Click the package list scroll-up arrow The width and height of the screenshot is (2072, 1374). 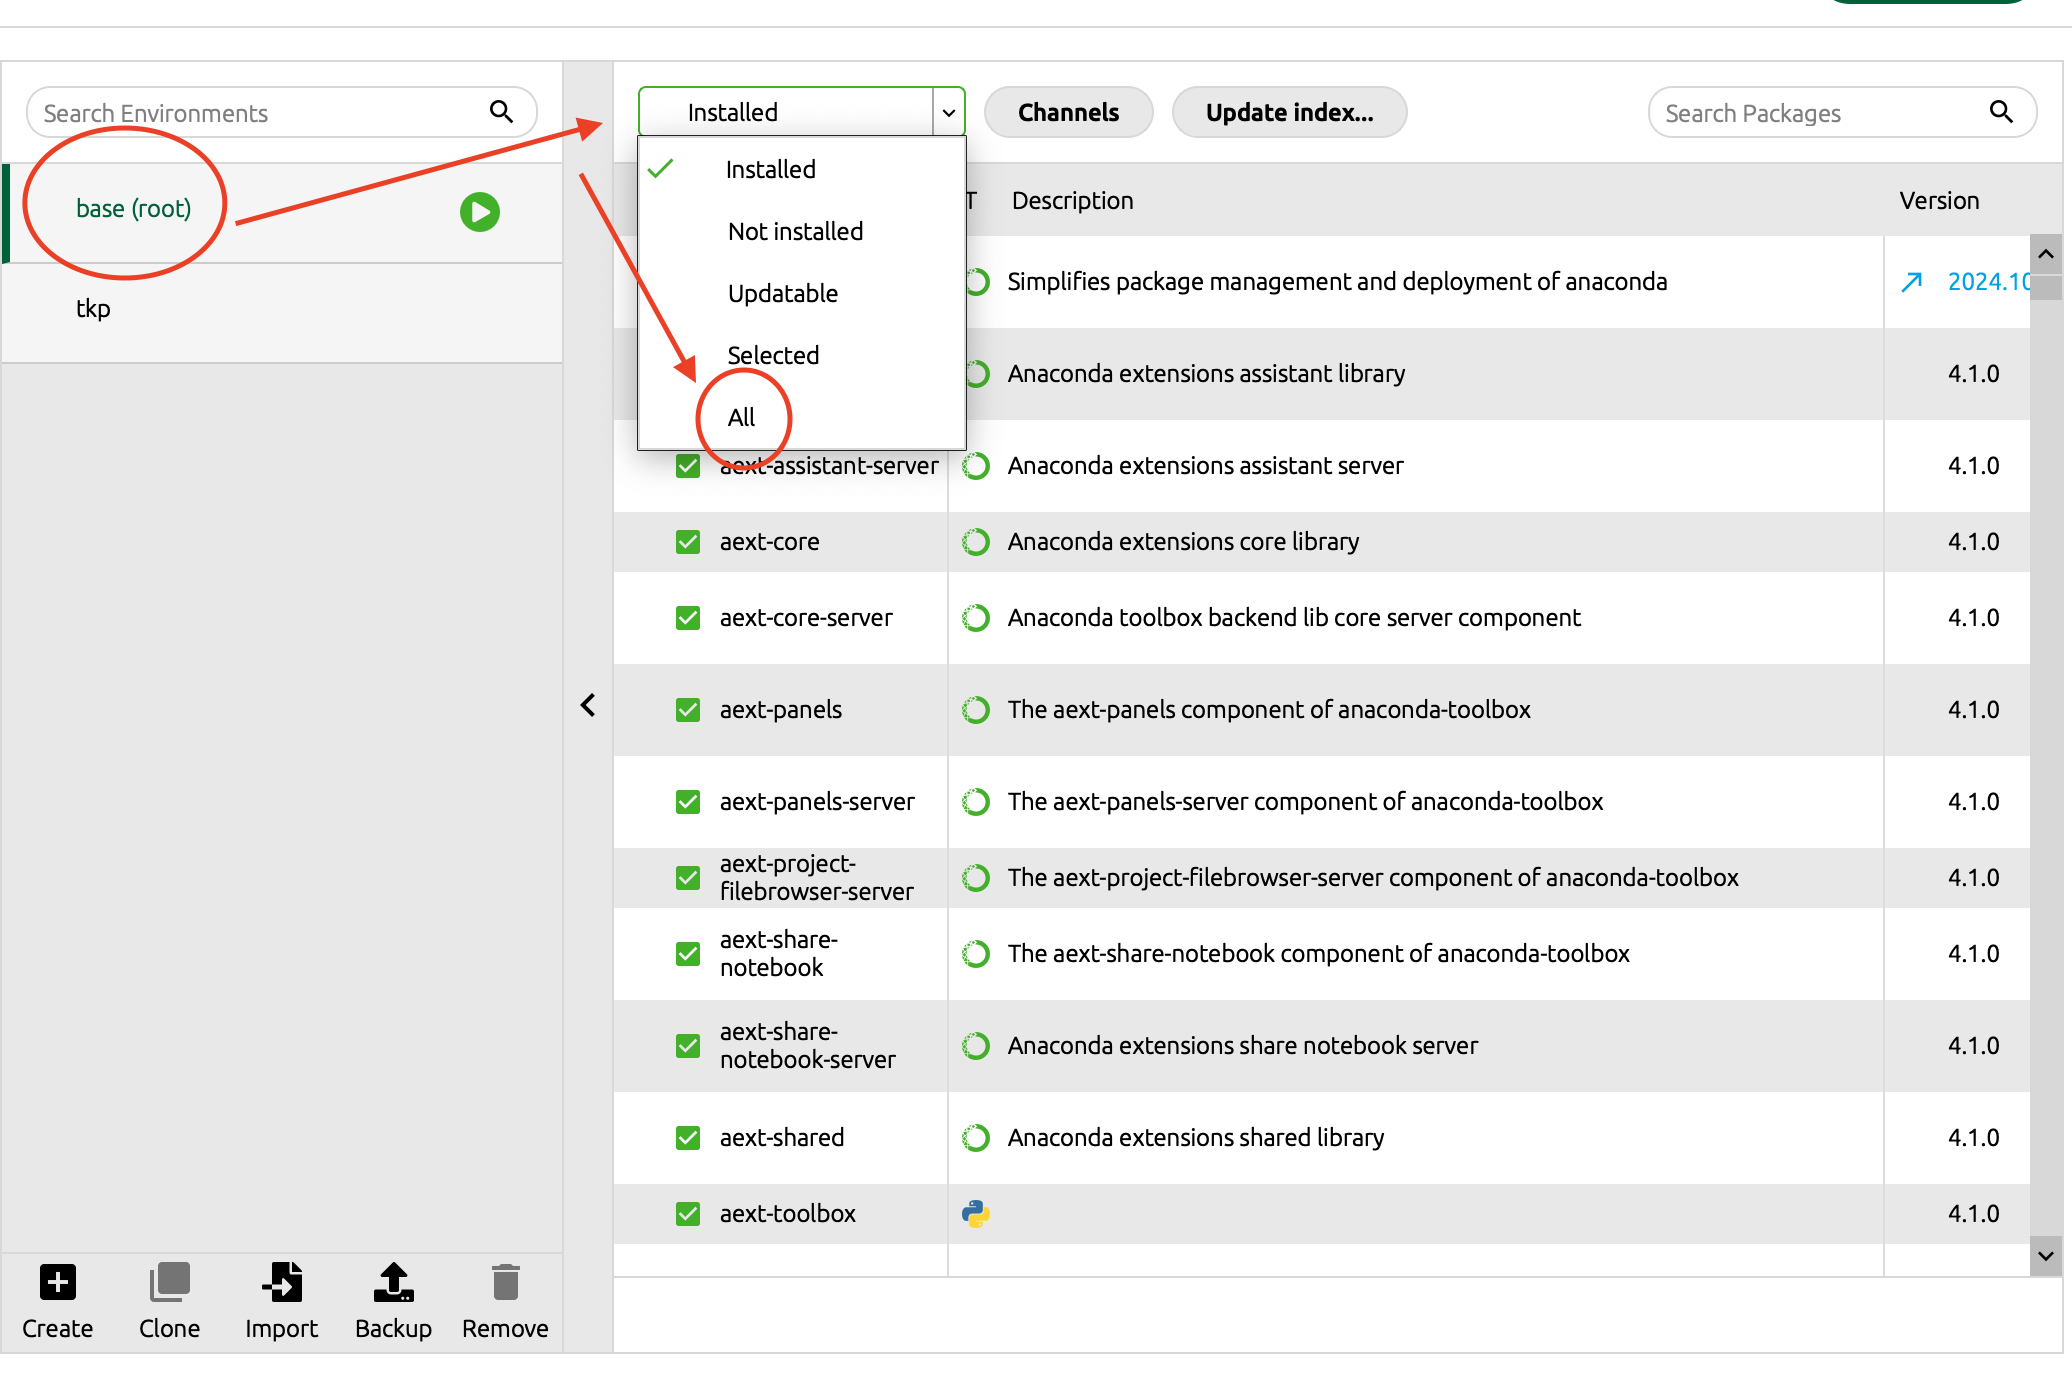pyautogui.click(x=2046, y=254)
